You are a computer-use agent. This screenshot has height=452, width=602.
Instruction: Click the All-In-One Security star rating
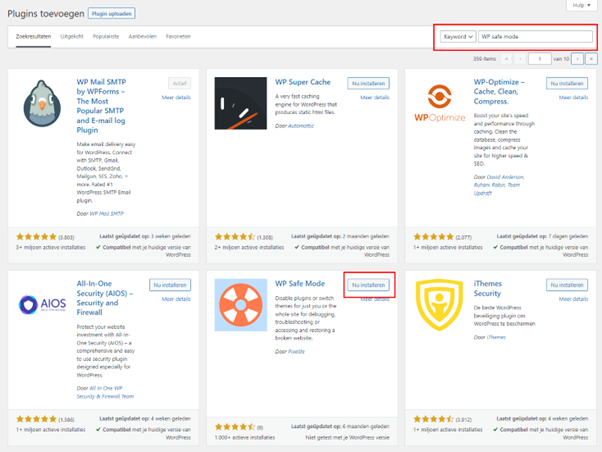[x=36, y=419]
